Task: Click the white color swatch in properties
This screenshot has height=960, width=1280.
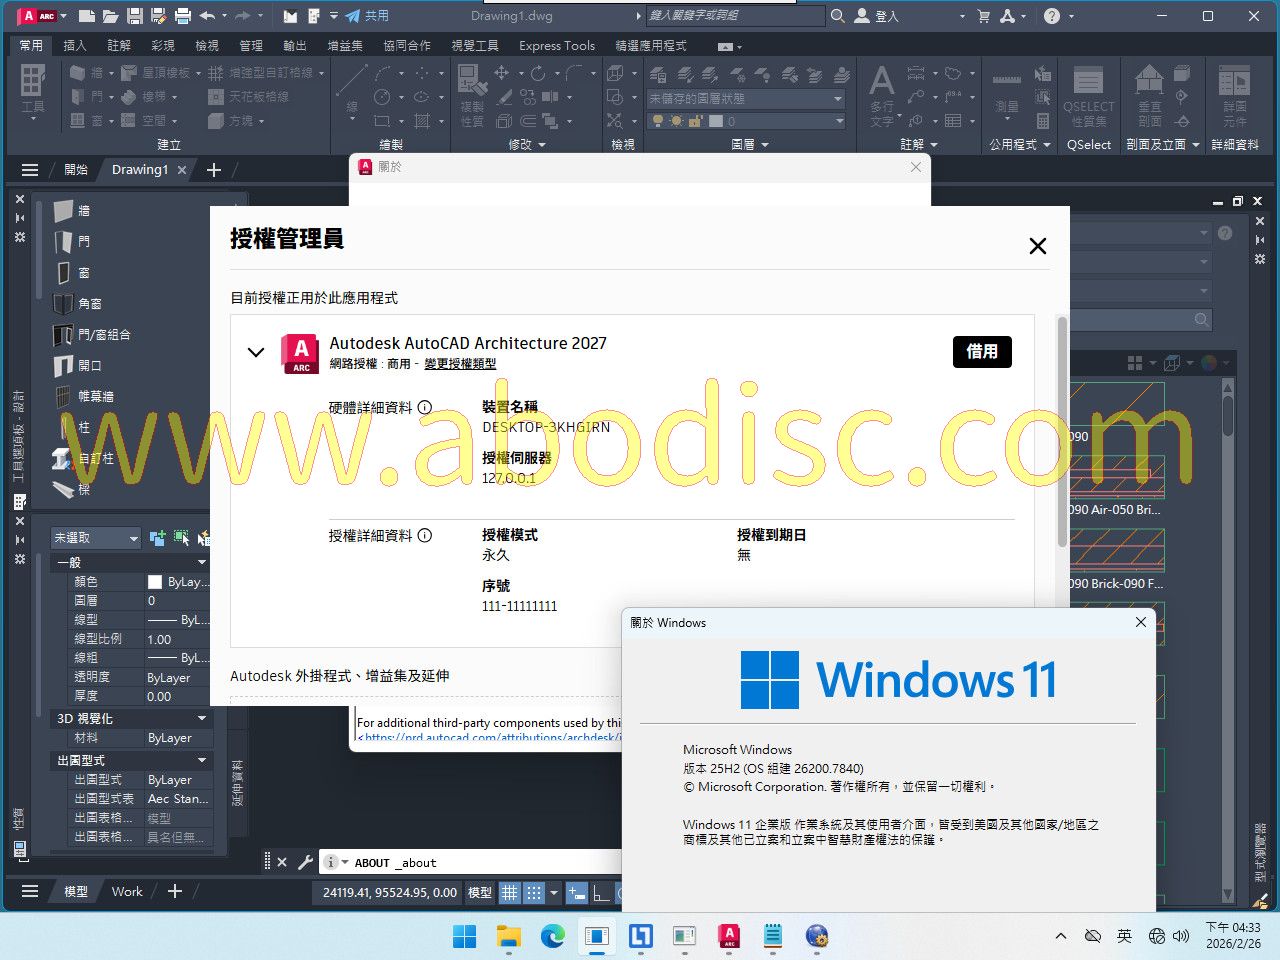Action: tap(155, 582)
